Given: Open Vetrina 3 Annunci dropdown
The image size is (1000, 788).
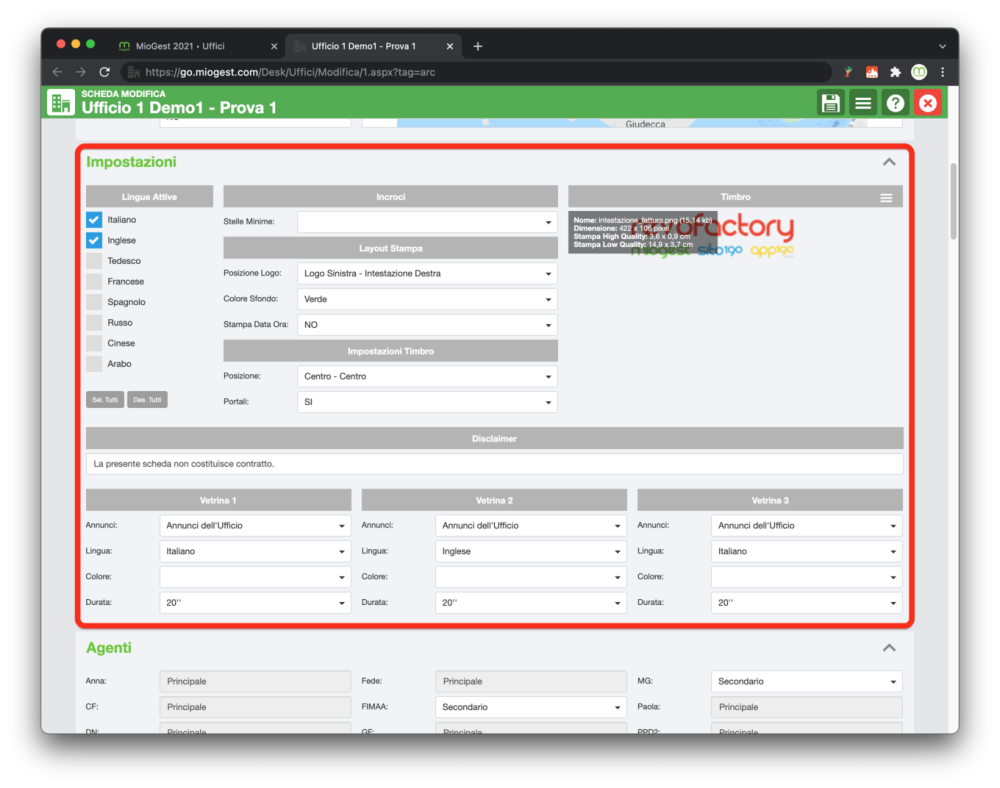Looking at the screenshot, I should point(807,525).
